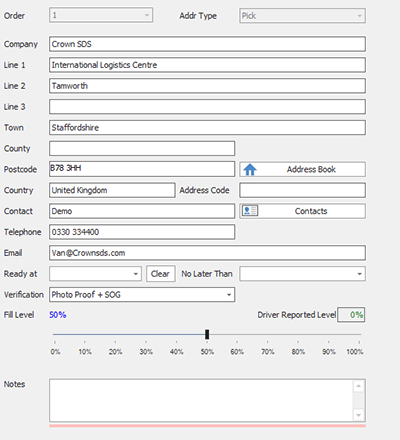Click the contact card icon beside Contacts

point(250,211)
